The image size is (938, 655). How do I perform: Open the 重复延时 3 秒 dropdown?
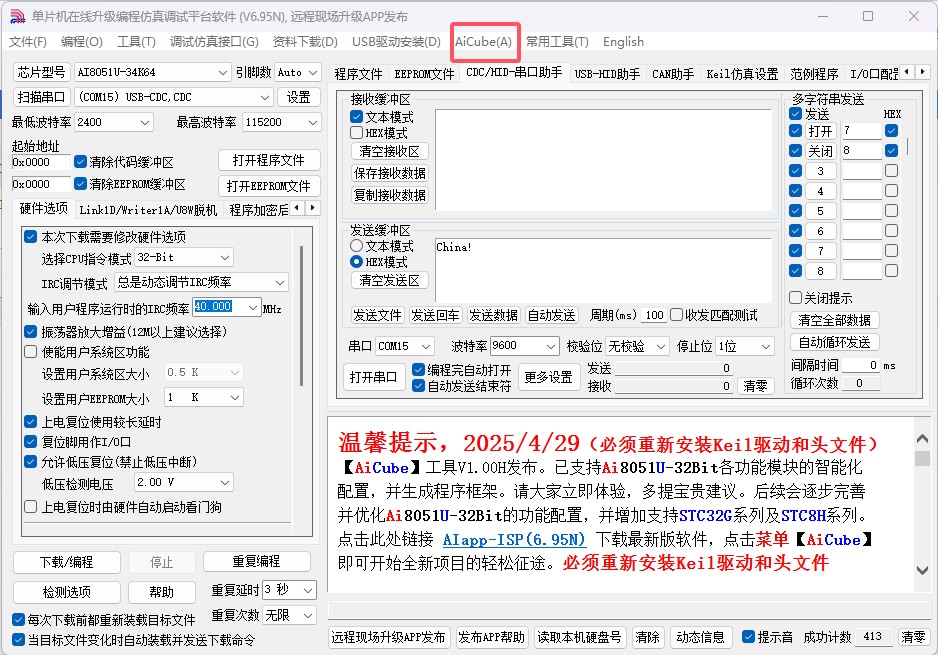[x=290, y=590]
